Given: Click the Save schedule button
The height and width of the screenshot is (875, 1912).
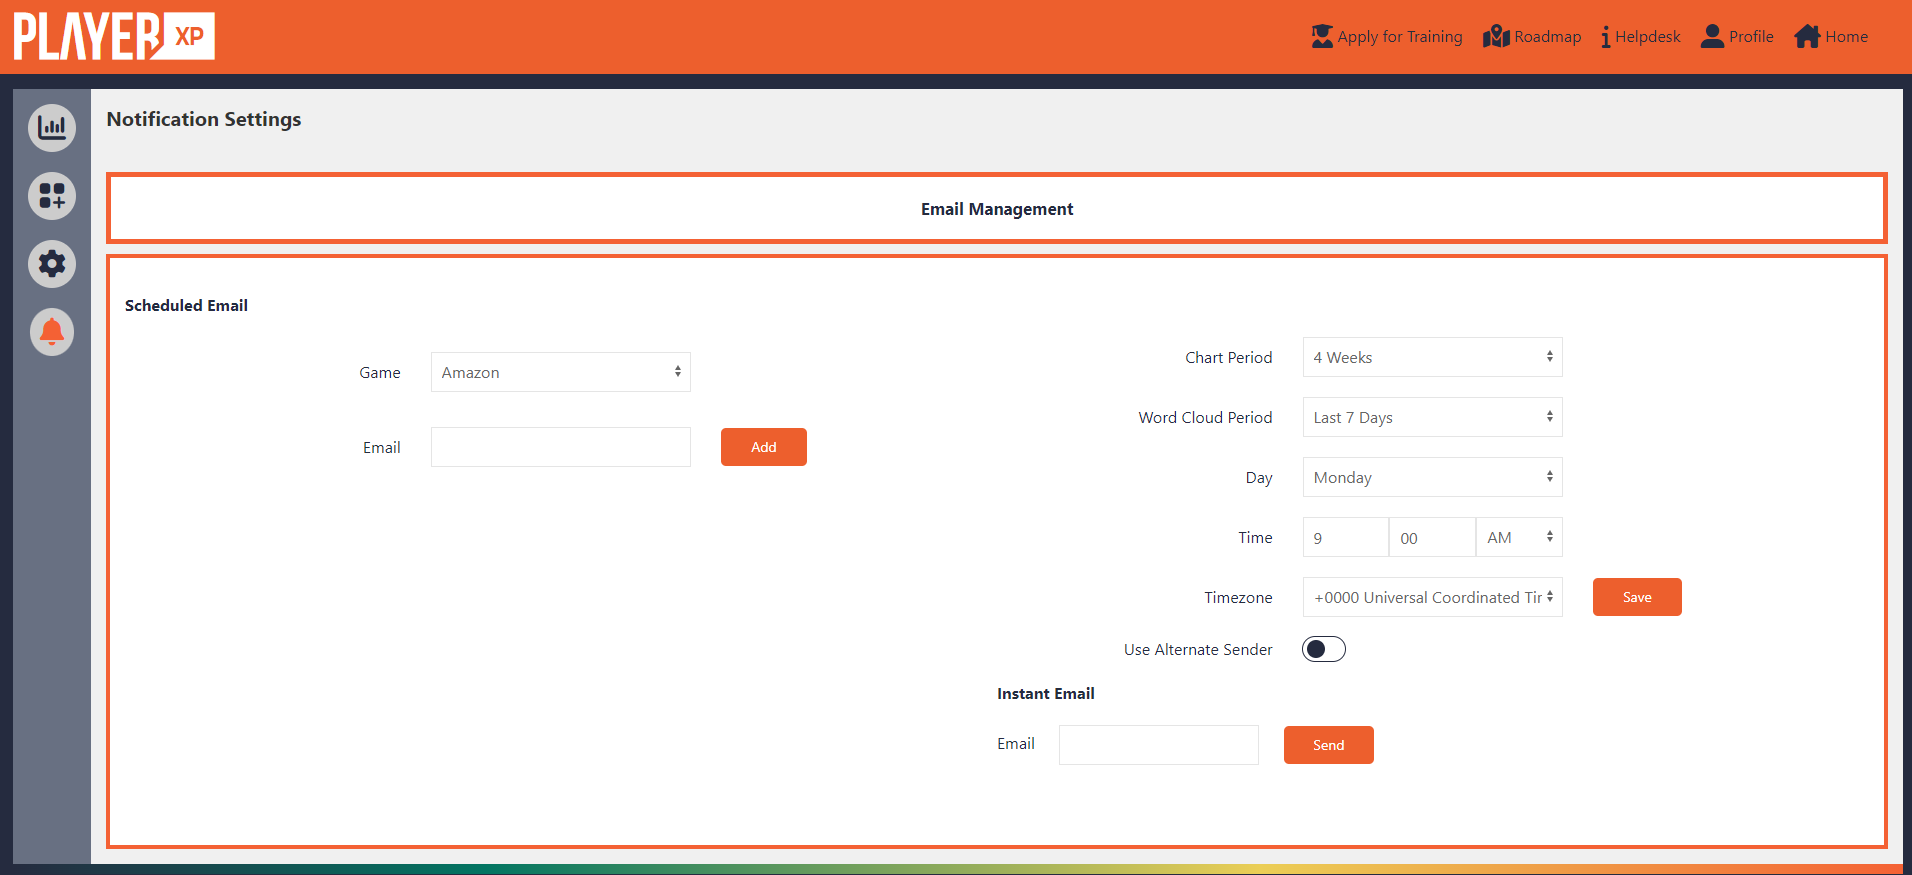Looking at the screenshot, I should pos(1637,597).
